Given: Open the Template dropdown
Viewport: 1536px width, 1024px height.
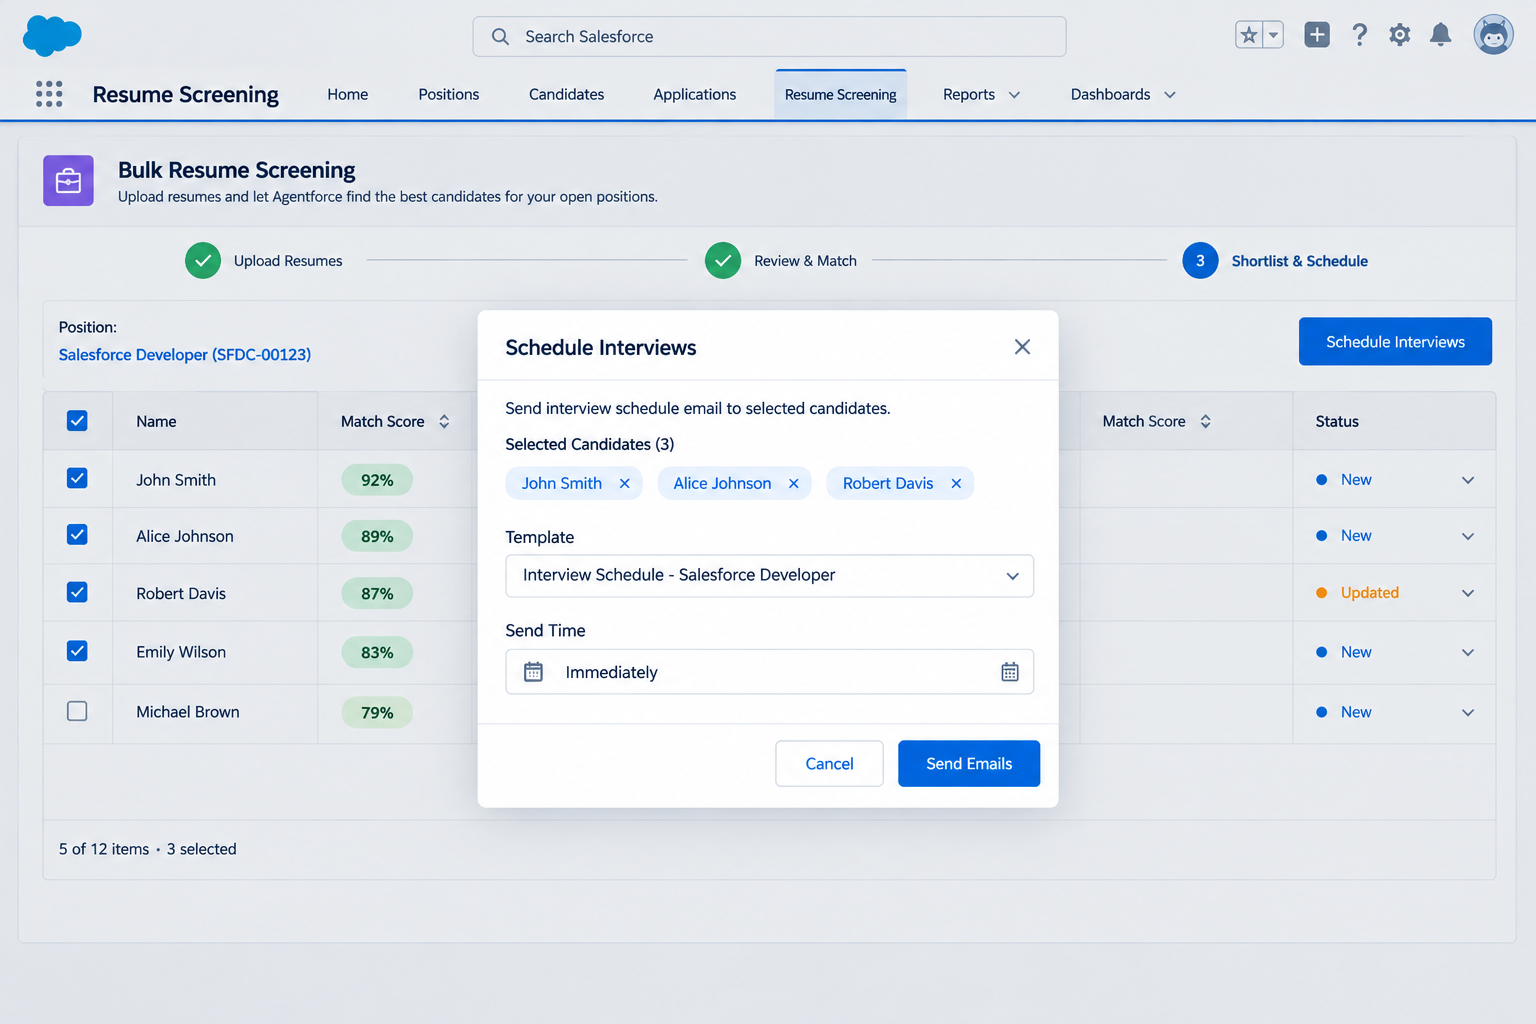Looking at the screenshot, I should [x=769, y=576].
